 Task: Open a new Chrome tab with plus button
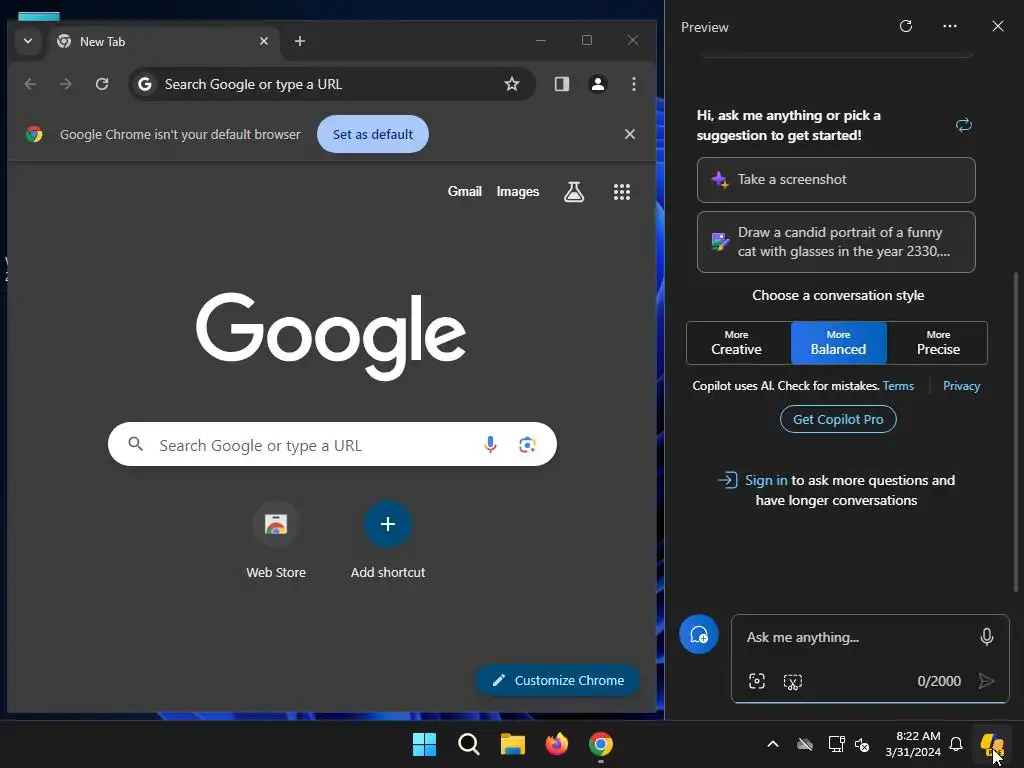pos(300,41)
